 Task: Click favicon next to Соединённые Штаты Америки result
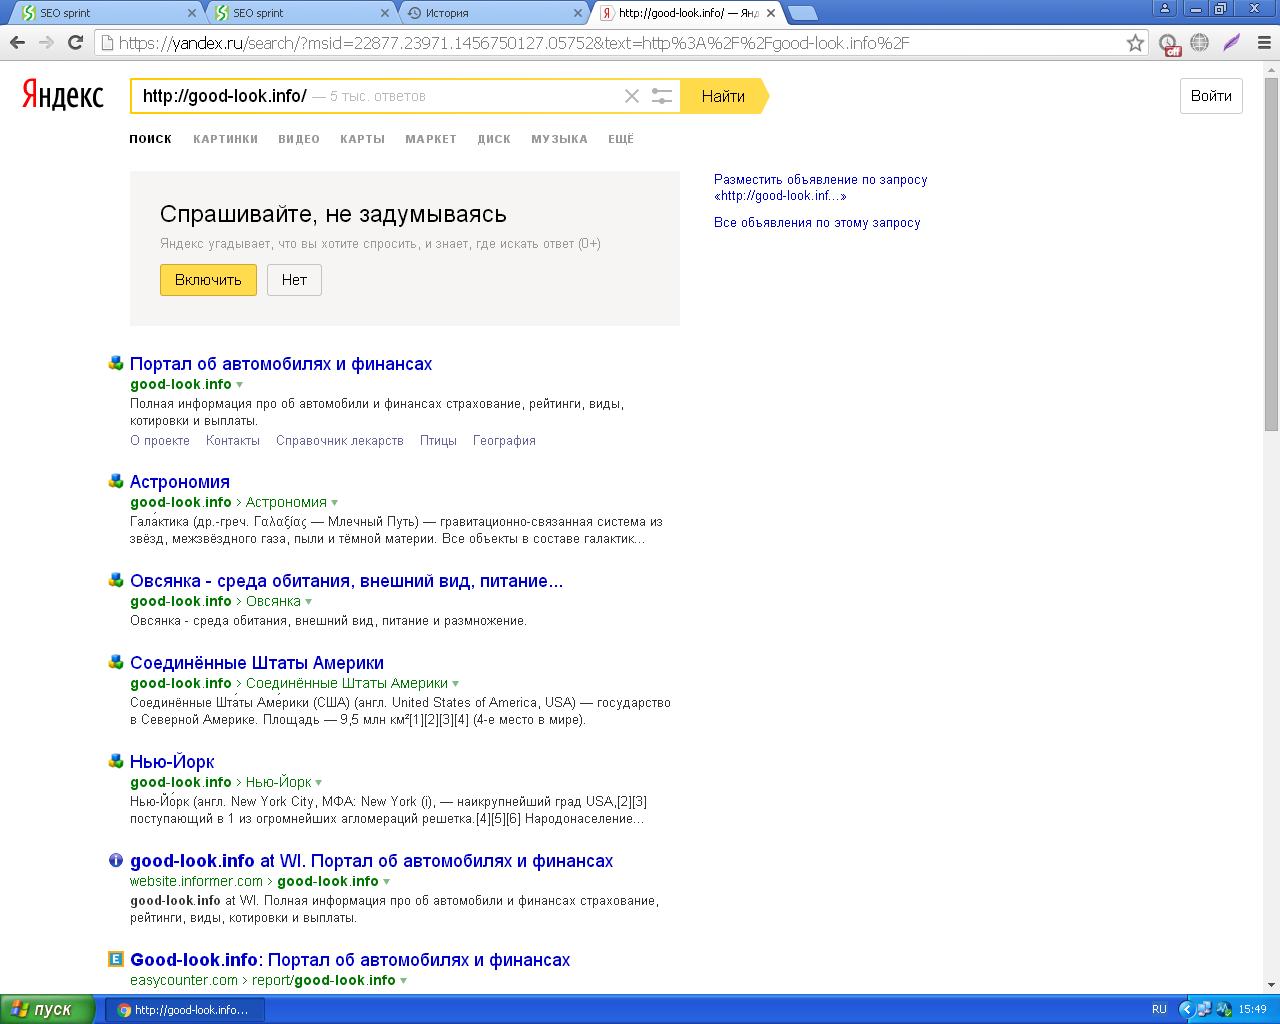coord(116,662)
